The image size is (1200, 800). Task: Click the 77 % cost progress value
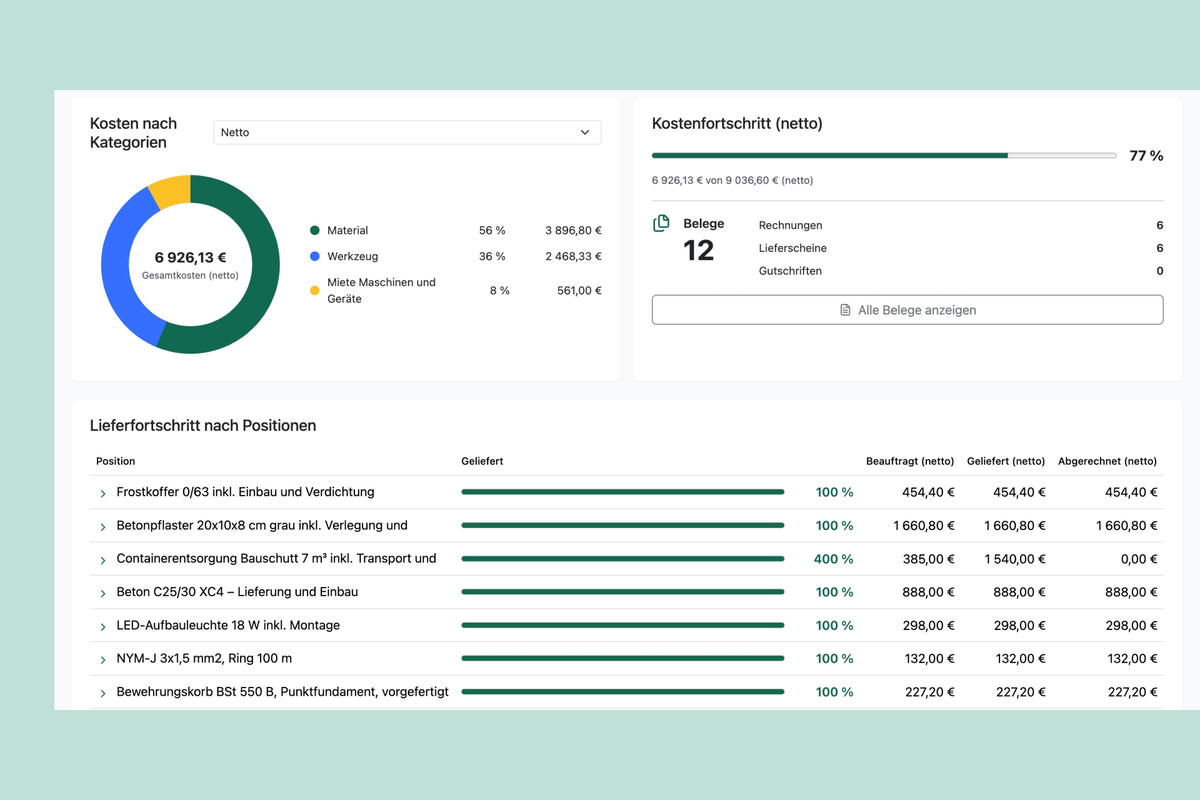pos(1146,156)
